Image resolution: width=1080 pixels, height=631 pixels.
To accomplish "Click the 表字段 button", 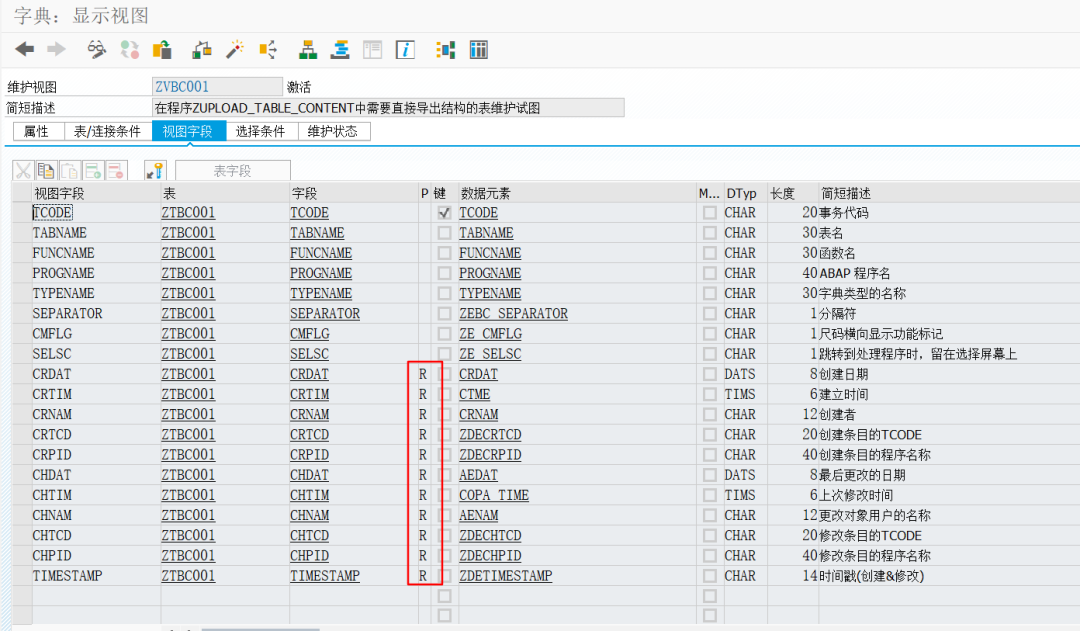I will [233, 170].
